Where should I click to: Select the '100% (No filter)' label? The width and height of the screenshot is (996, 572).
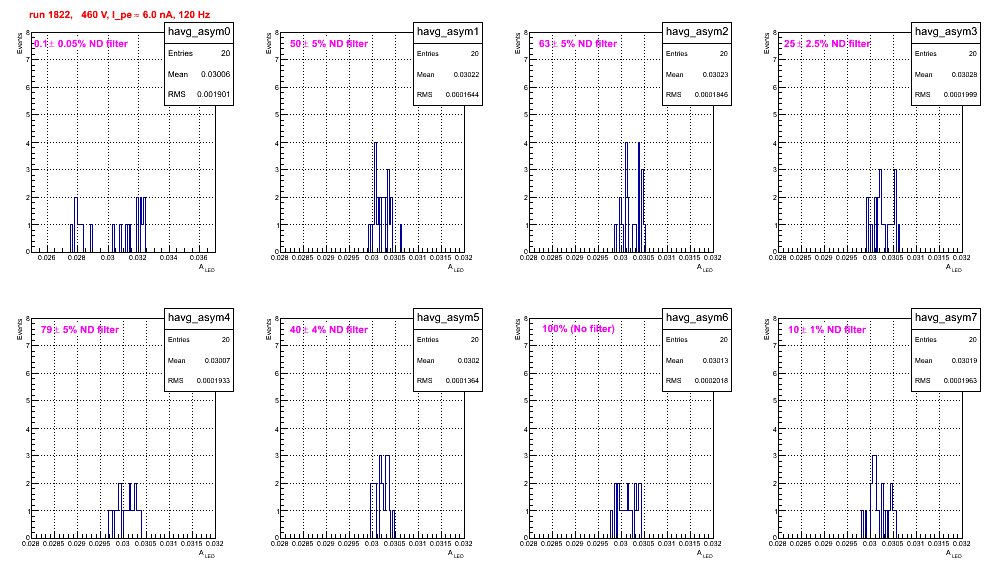(x=578, y=329)
